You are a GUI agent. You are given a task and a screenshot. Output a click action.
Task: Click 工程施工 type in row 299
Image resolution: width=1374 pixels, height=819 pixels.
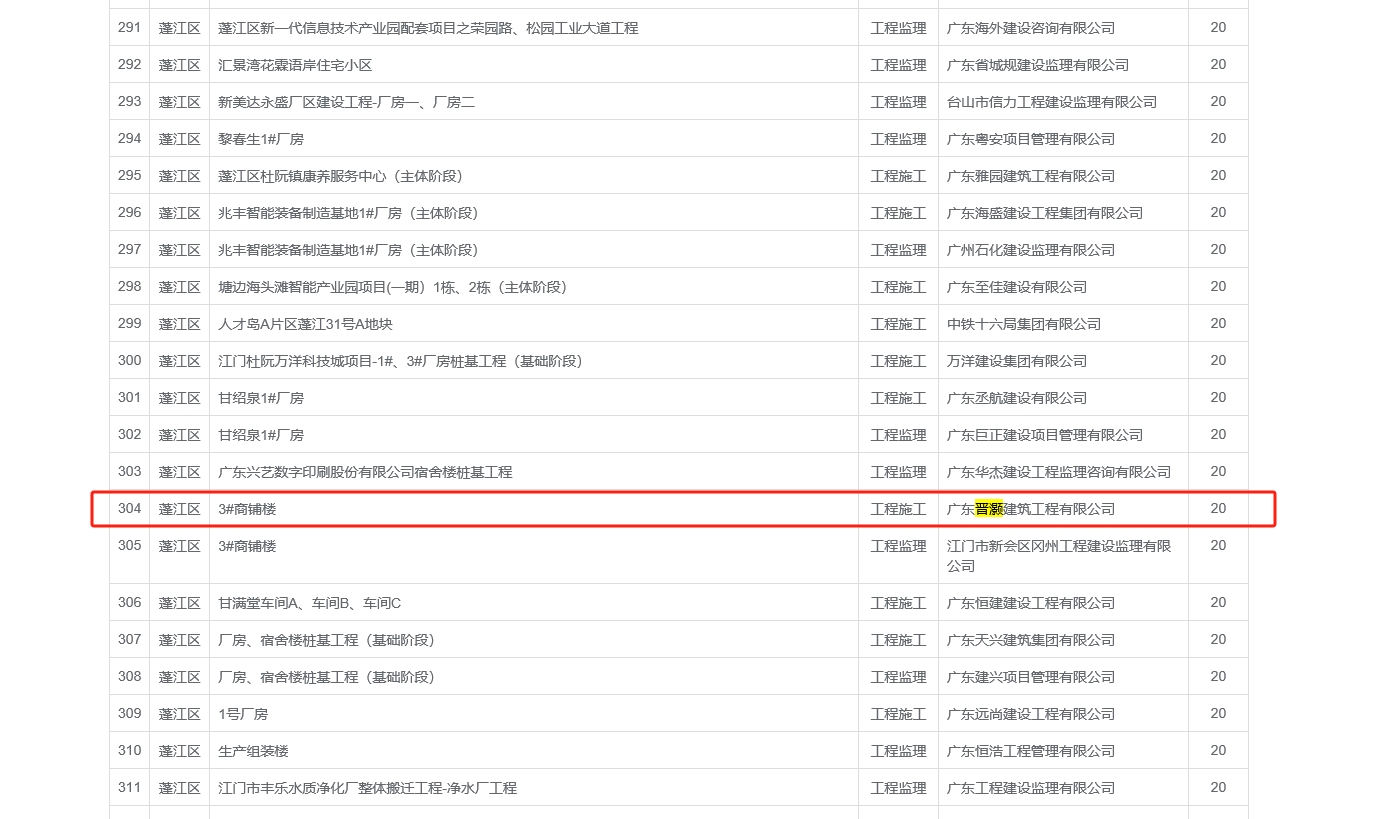pos(898,324)
